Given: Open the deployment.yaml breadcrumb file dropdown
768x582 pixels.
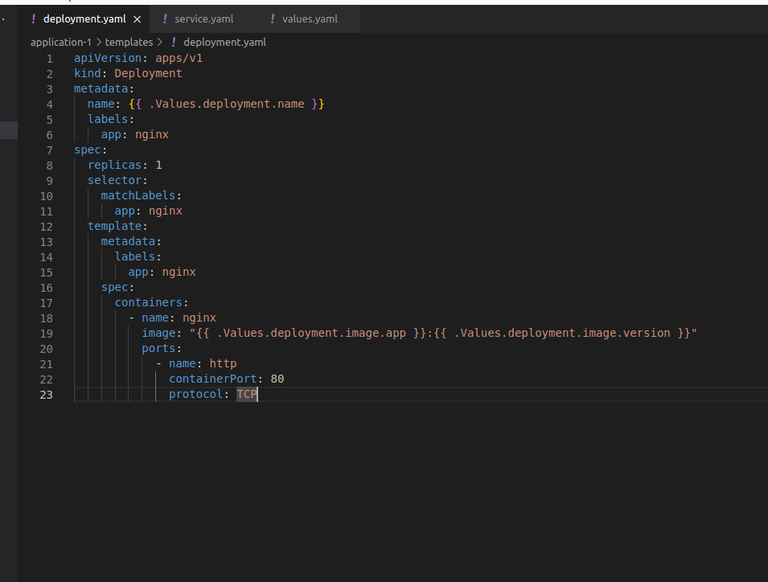Looking at the screenshot, I should tap(224, 42).
